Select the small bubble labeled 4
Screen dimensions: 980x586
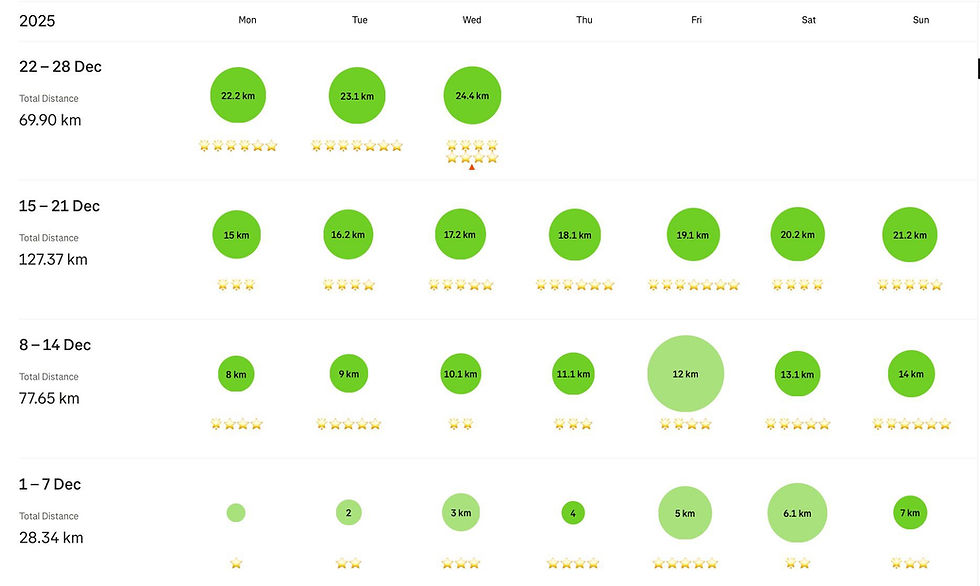(573, 513)
